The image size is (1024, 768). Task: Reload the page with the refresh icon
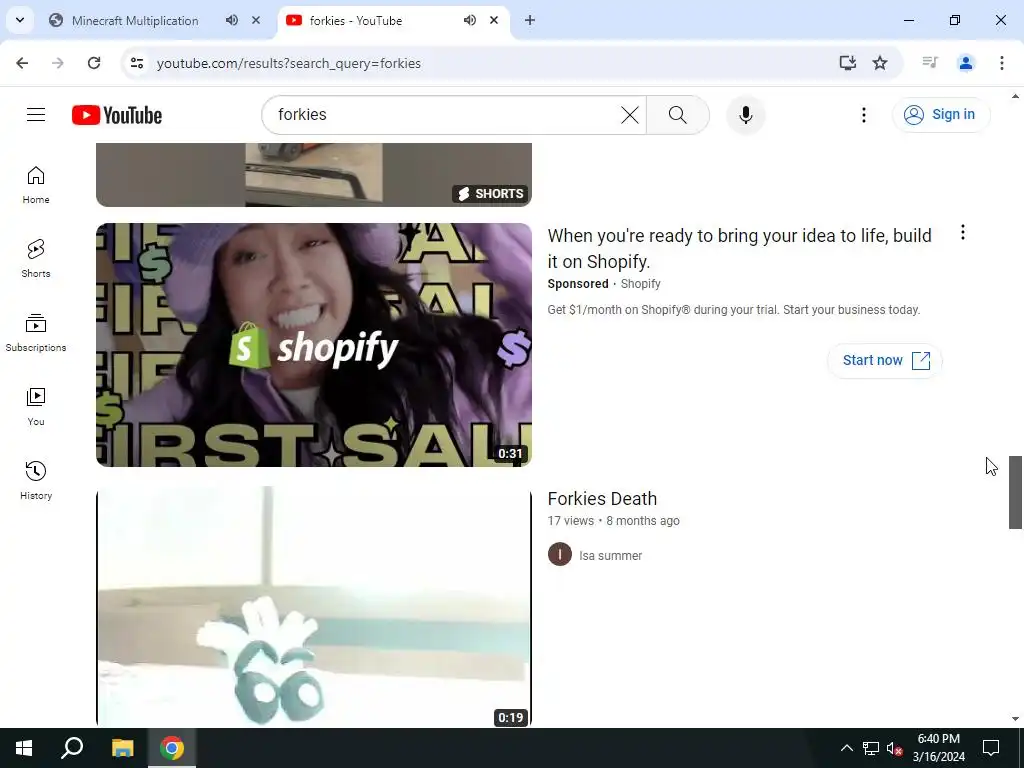click(94, 63)
